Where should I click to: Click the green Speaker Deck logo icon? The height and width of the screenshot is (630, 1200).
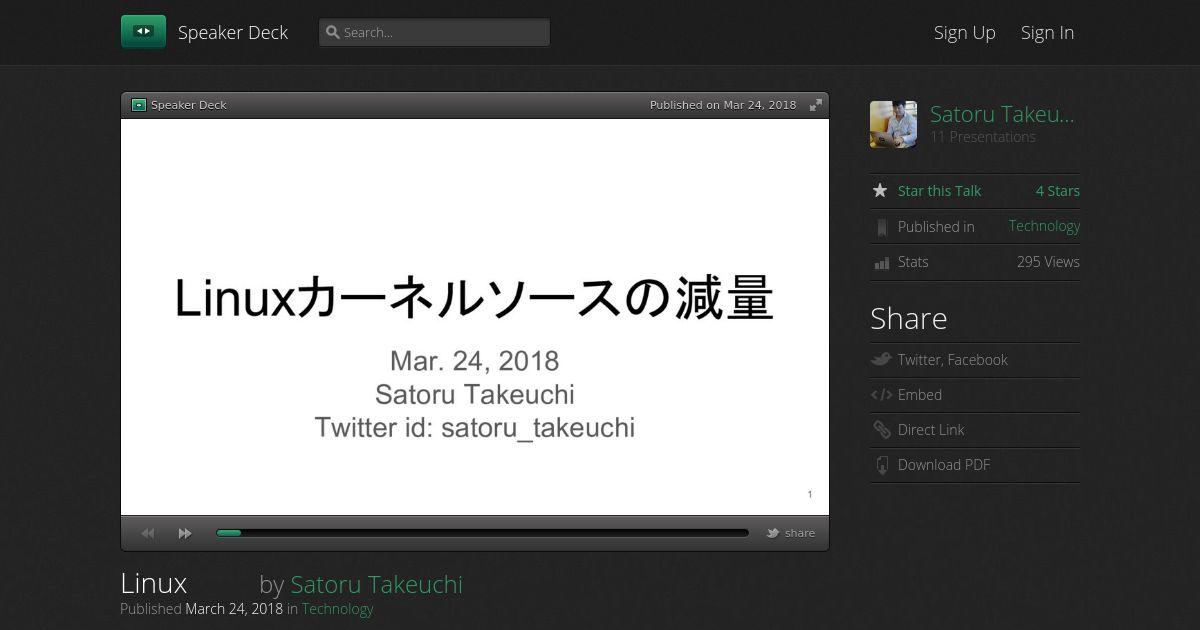(x=143, y=32)
